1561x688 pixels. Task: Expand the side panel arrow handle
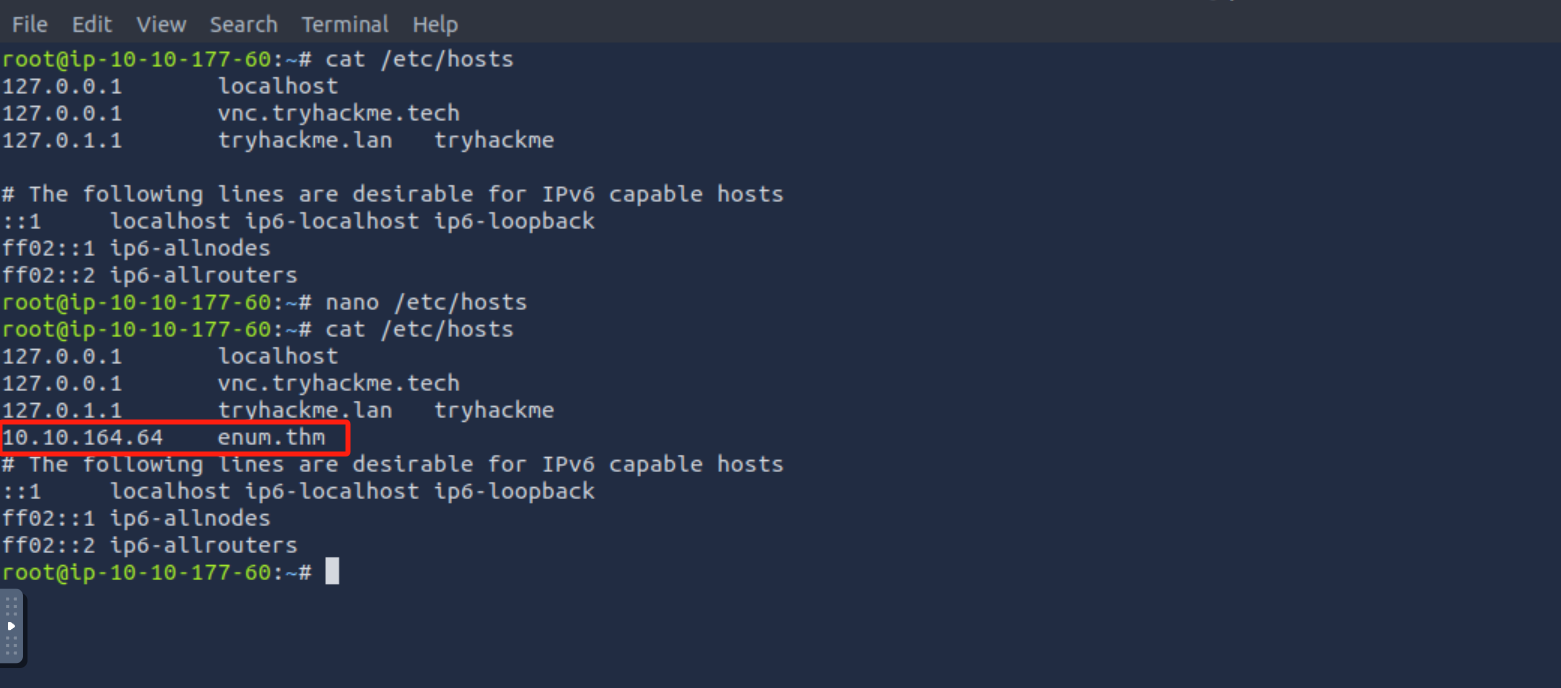pyautogui.click(x=11, y=626)
